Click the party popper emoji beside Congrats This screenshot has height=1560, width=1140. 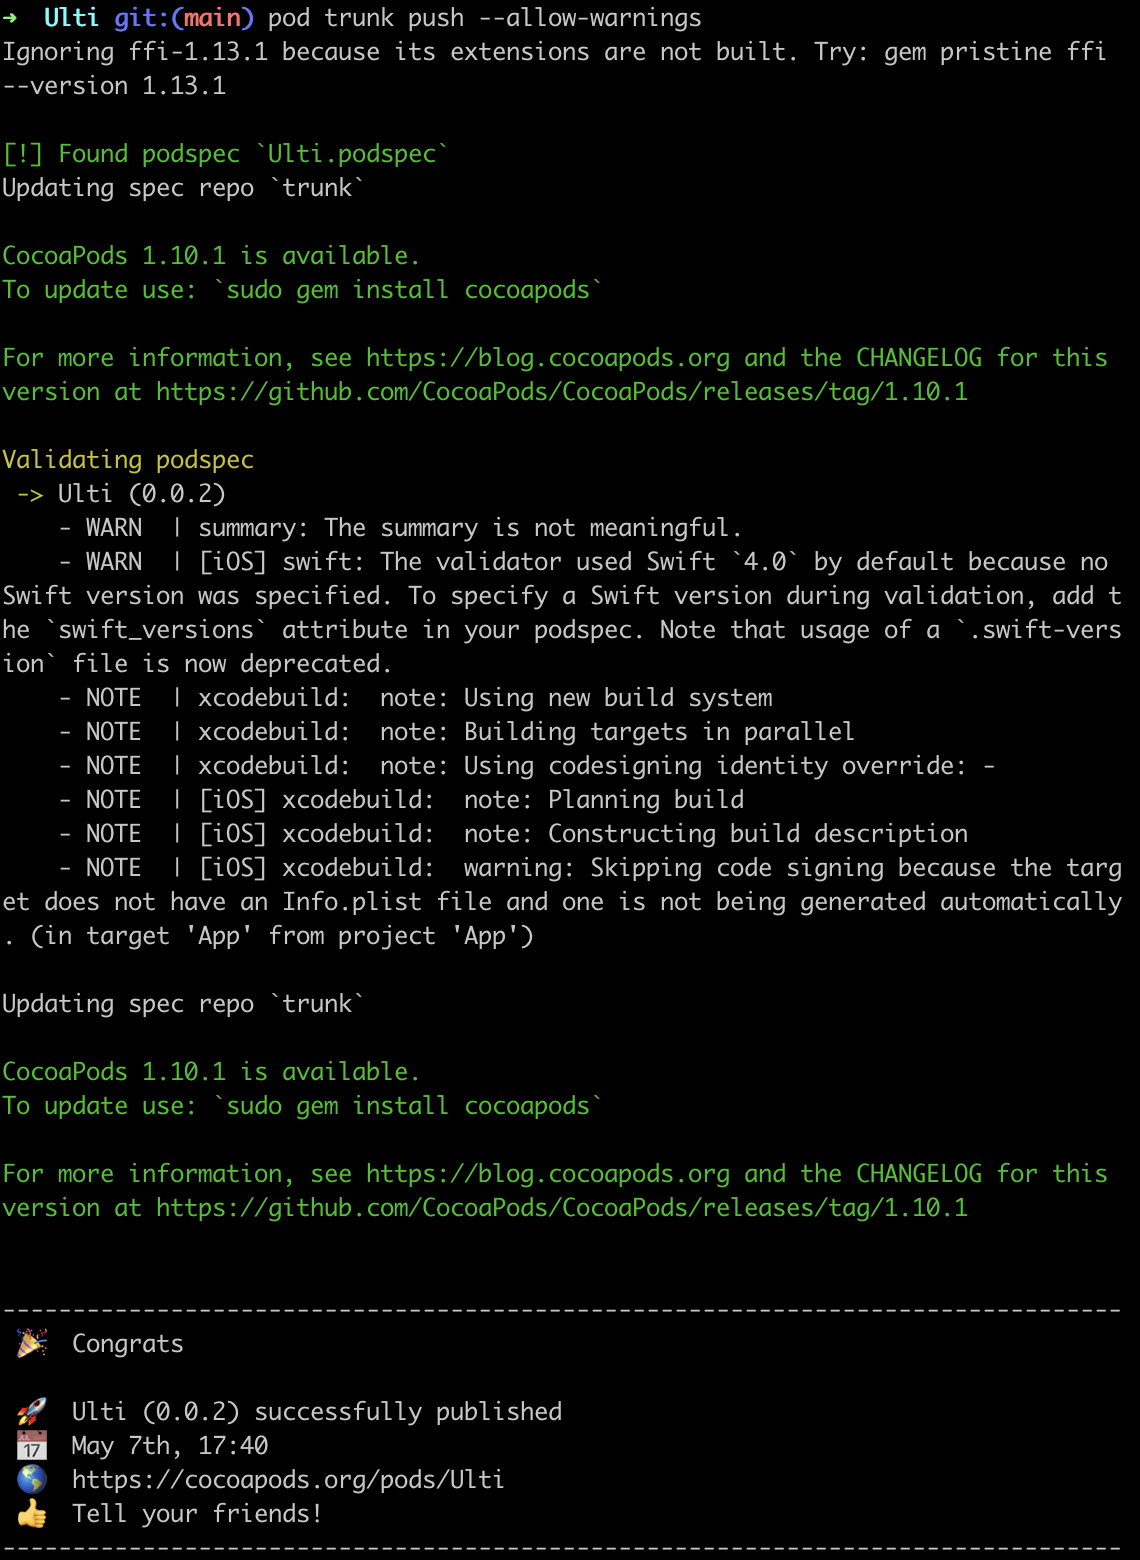(x=32, y=1343)
